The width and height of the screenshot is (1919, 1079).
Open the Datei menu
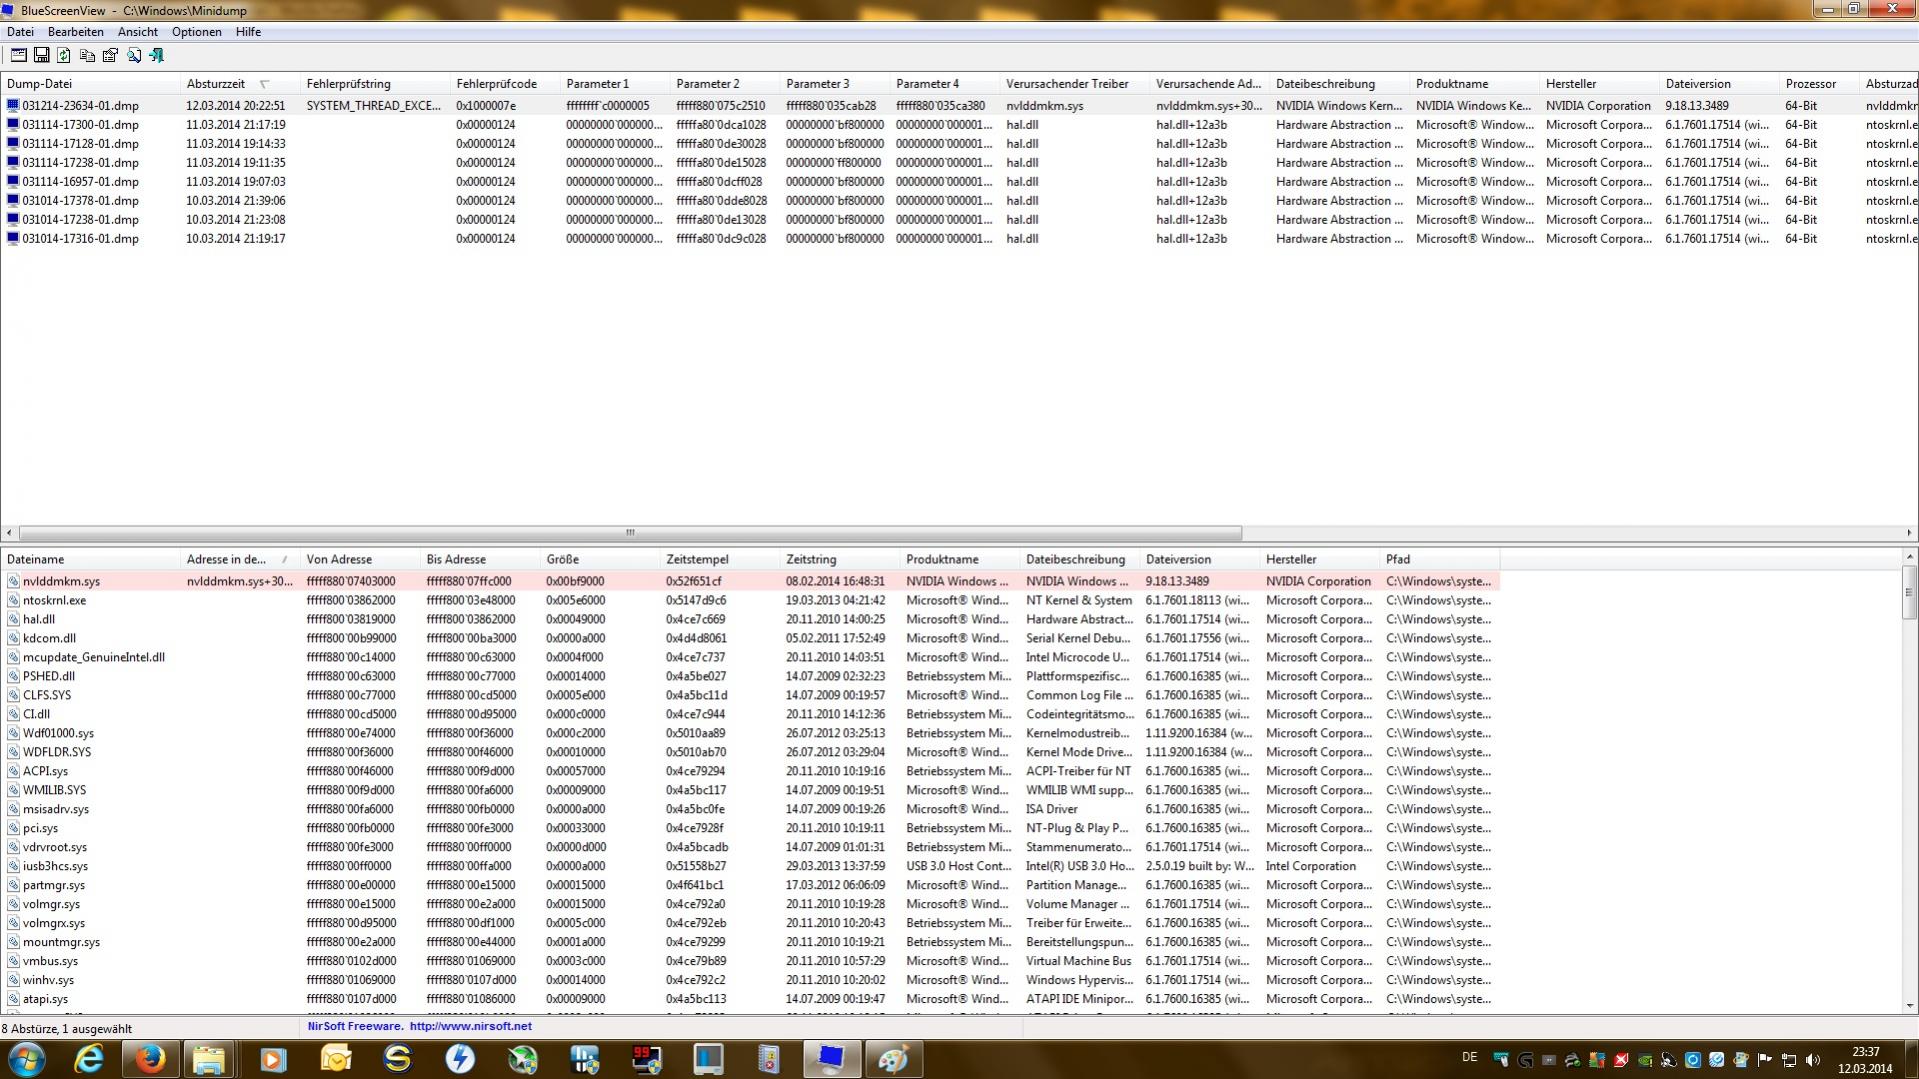click(x=20, y=32)
